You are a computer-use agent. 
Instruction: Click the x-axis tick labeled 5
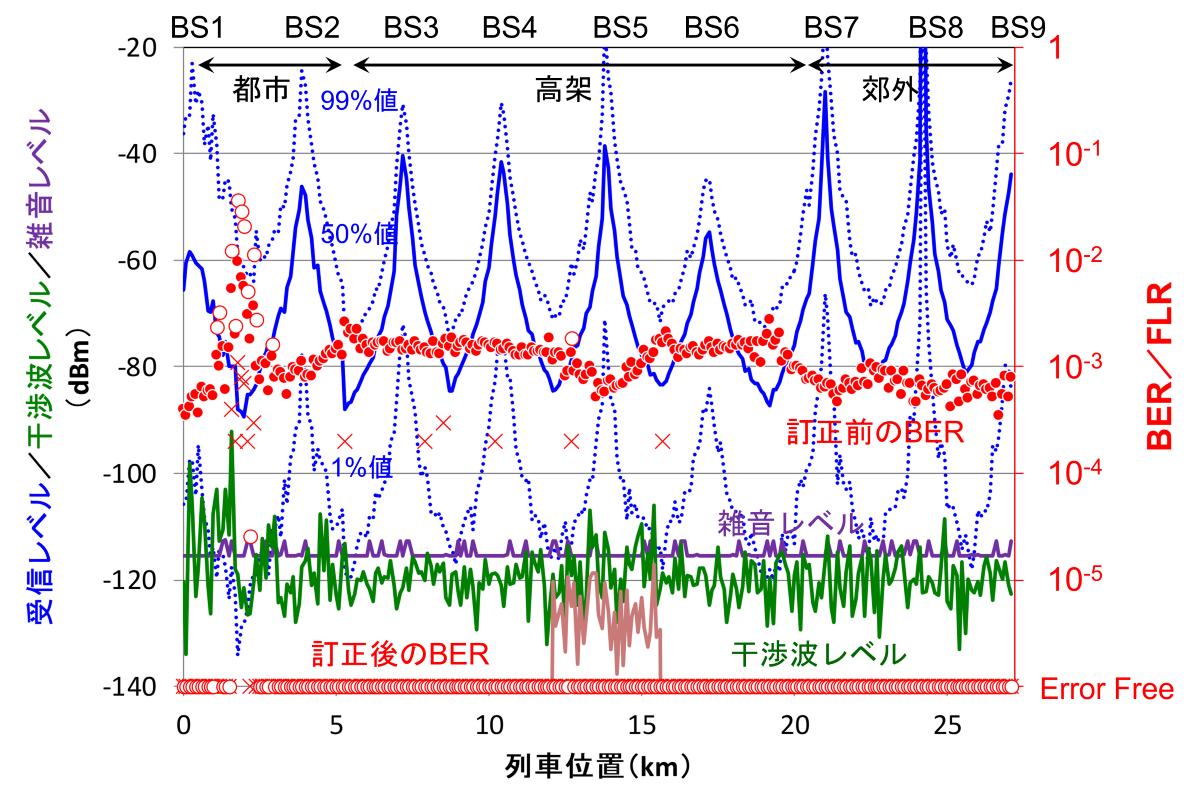click(x=336, y=723)
